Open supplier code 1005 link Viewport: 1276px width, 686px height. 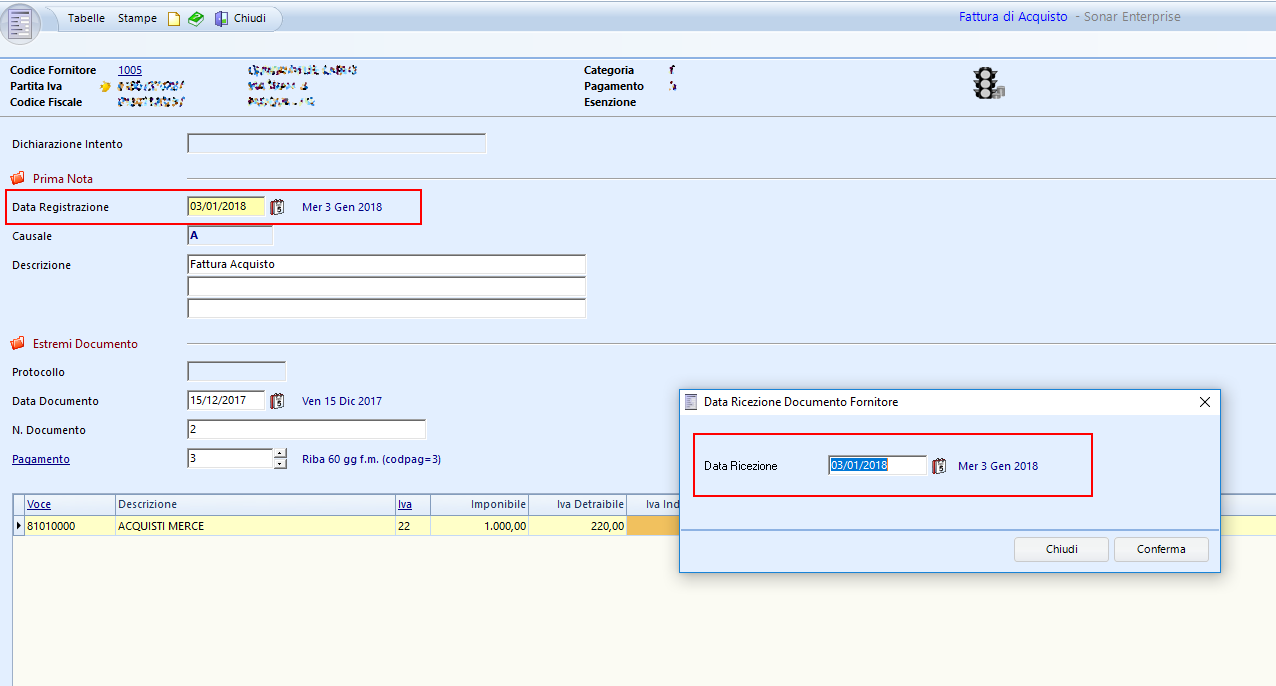[130, 70]
